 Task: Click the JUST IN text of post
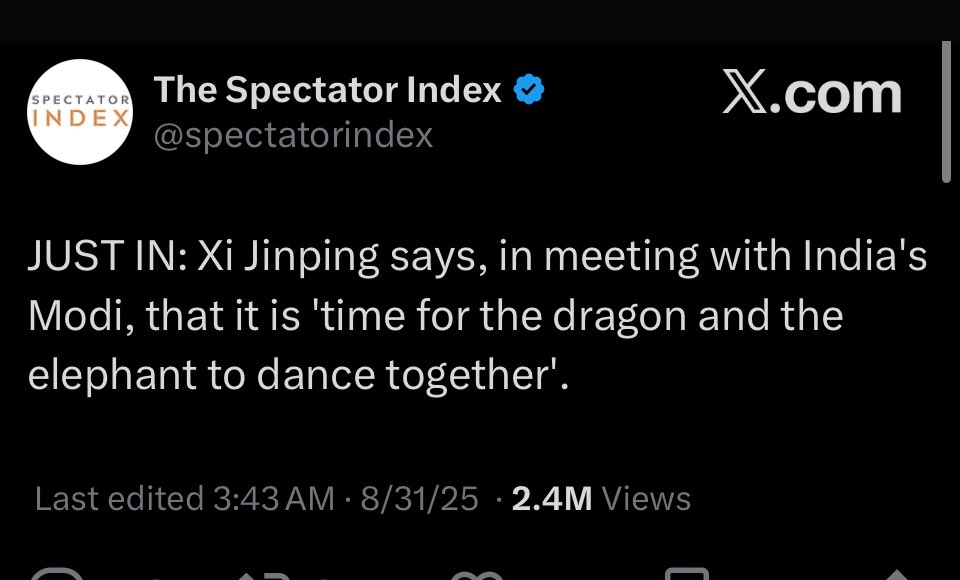coord(102,258)
